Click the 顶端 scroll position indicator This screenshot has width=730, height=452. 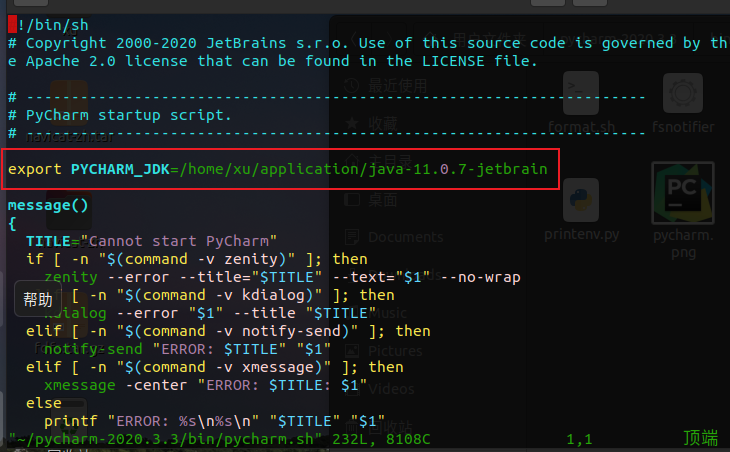point(701,439)
